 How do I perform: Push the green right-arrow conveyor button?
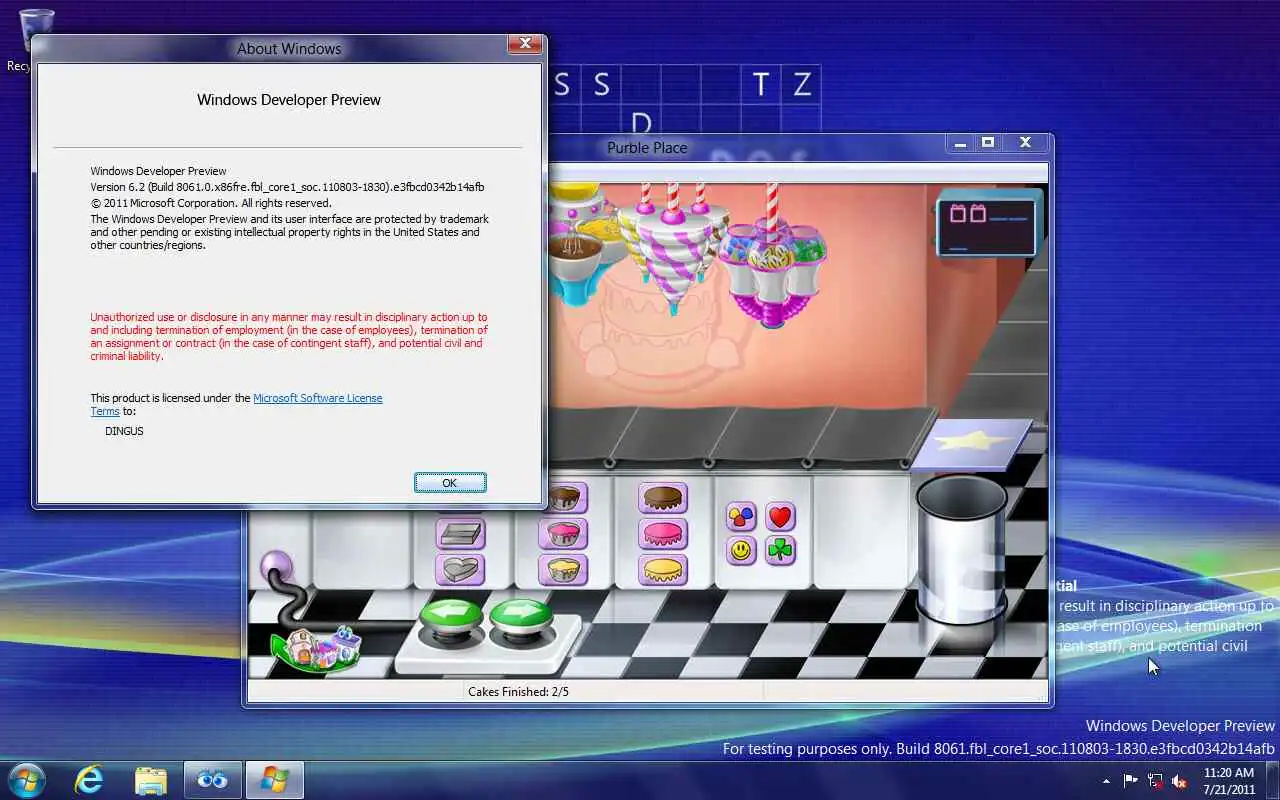[x=520, y=614]
